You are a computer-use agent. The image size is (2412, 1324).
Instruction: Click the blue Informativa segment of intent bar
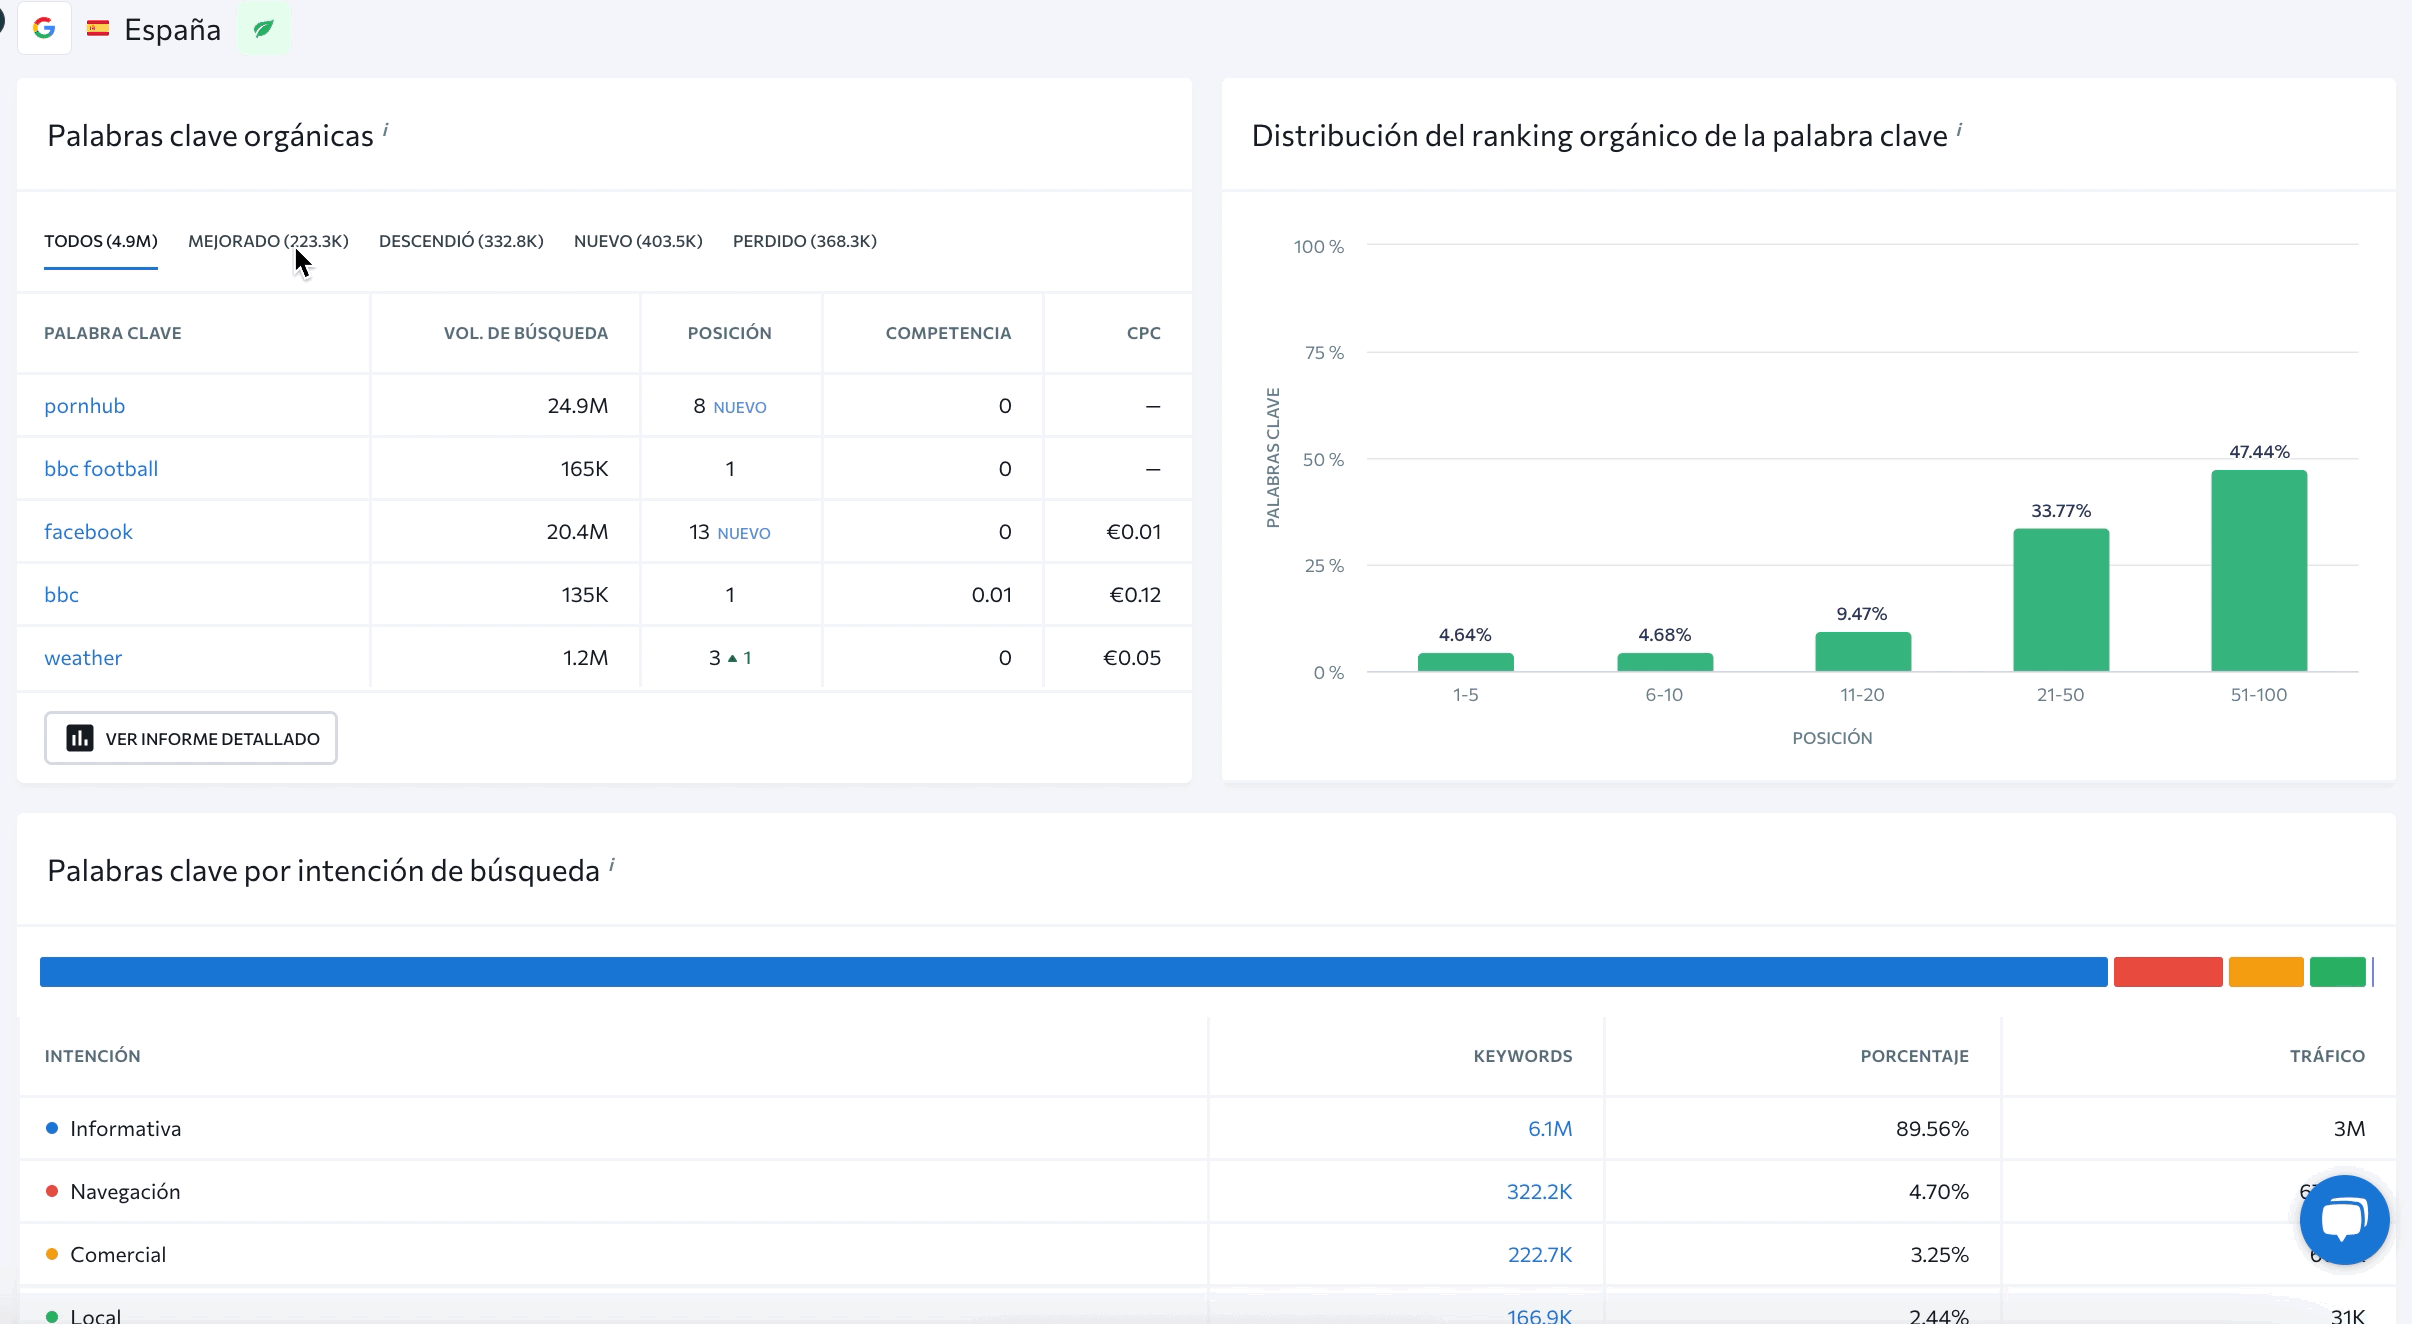(x=1073, y=971)
